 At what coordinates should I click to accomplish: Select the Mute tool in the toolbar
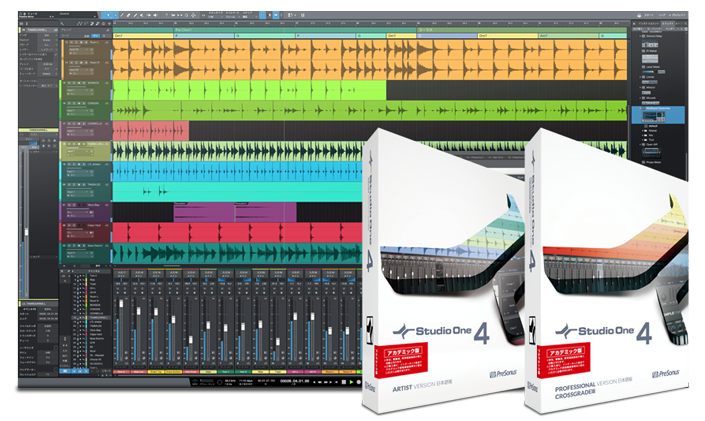pos(142,15)
